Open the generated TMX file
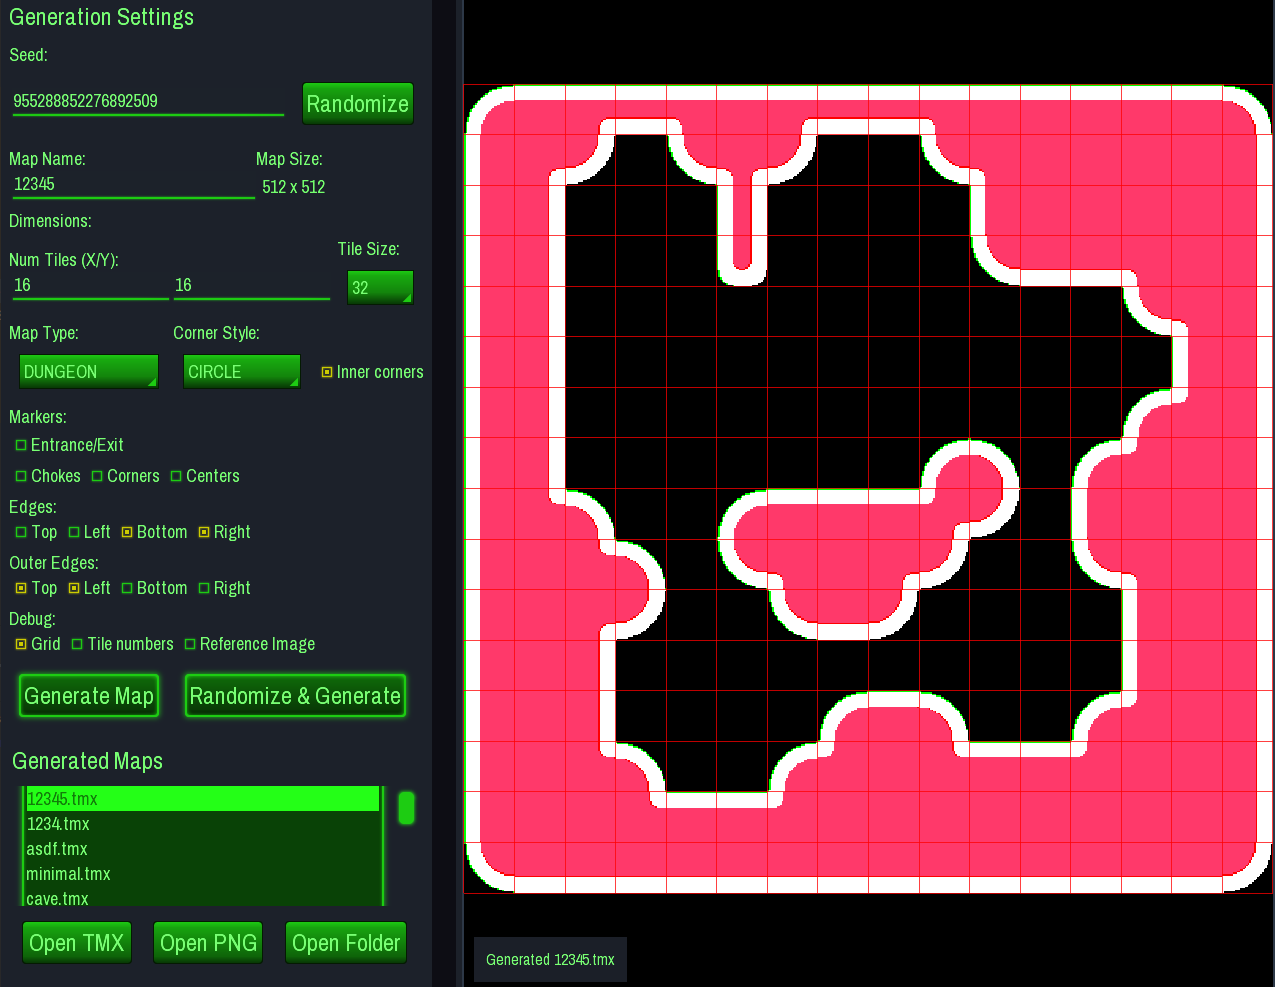Image resolution: width=1275 pixels, height=987 pixels. click(77, 943)
